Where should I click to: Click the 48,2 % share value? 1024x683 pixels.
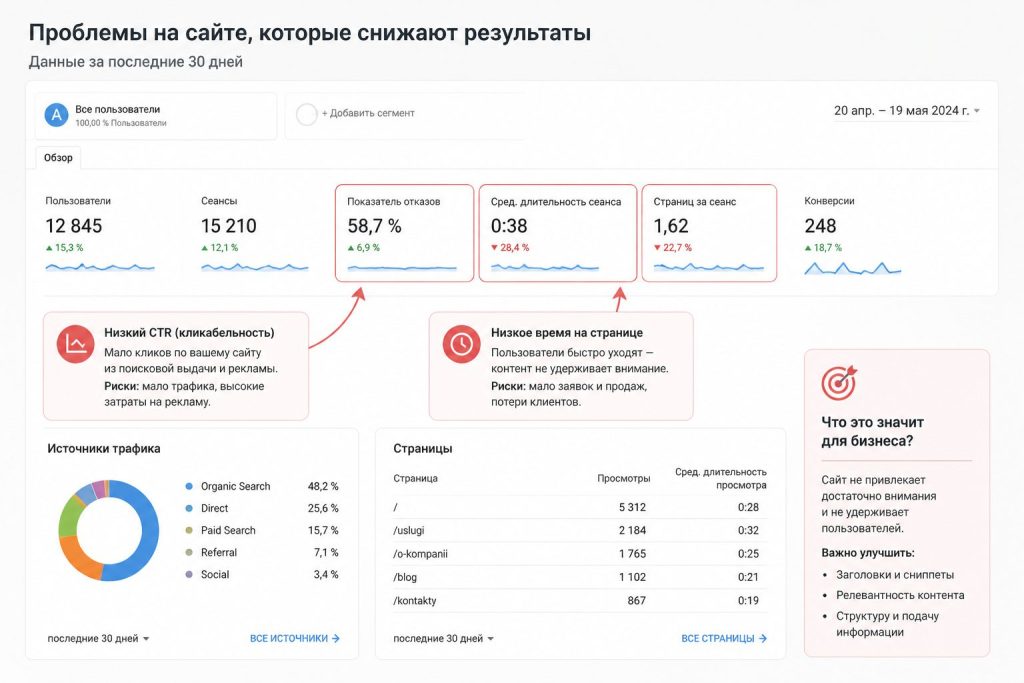click(x=323, y=486)
